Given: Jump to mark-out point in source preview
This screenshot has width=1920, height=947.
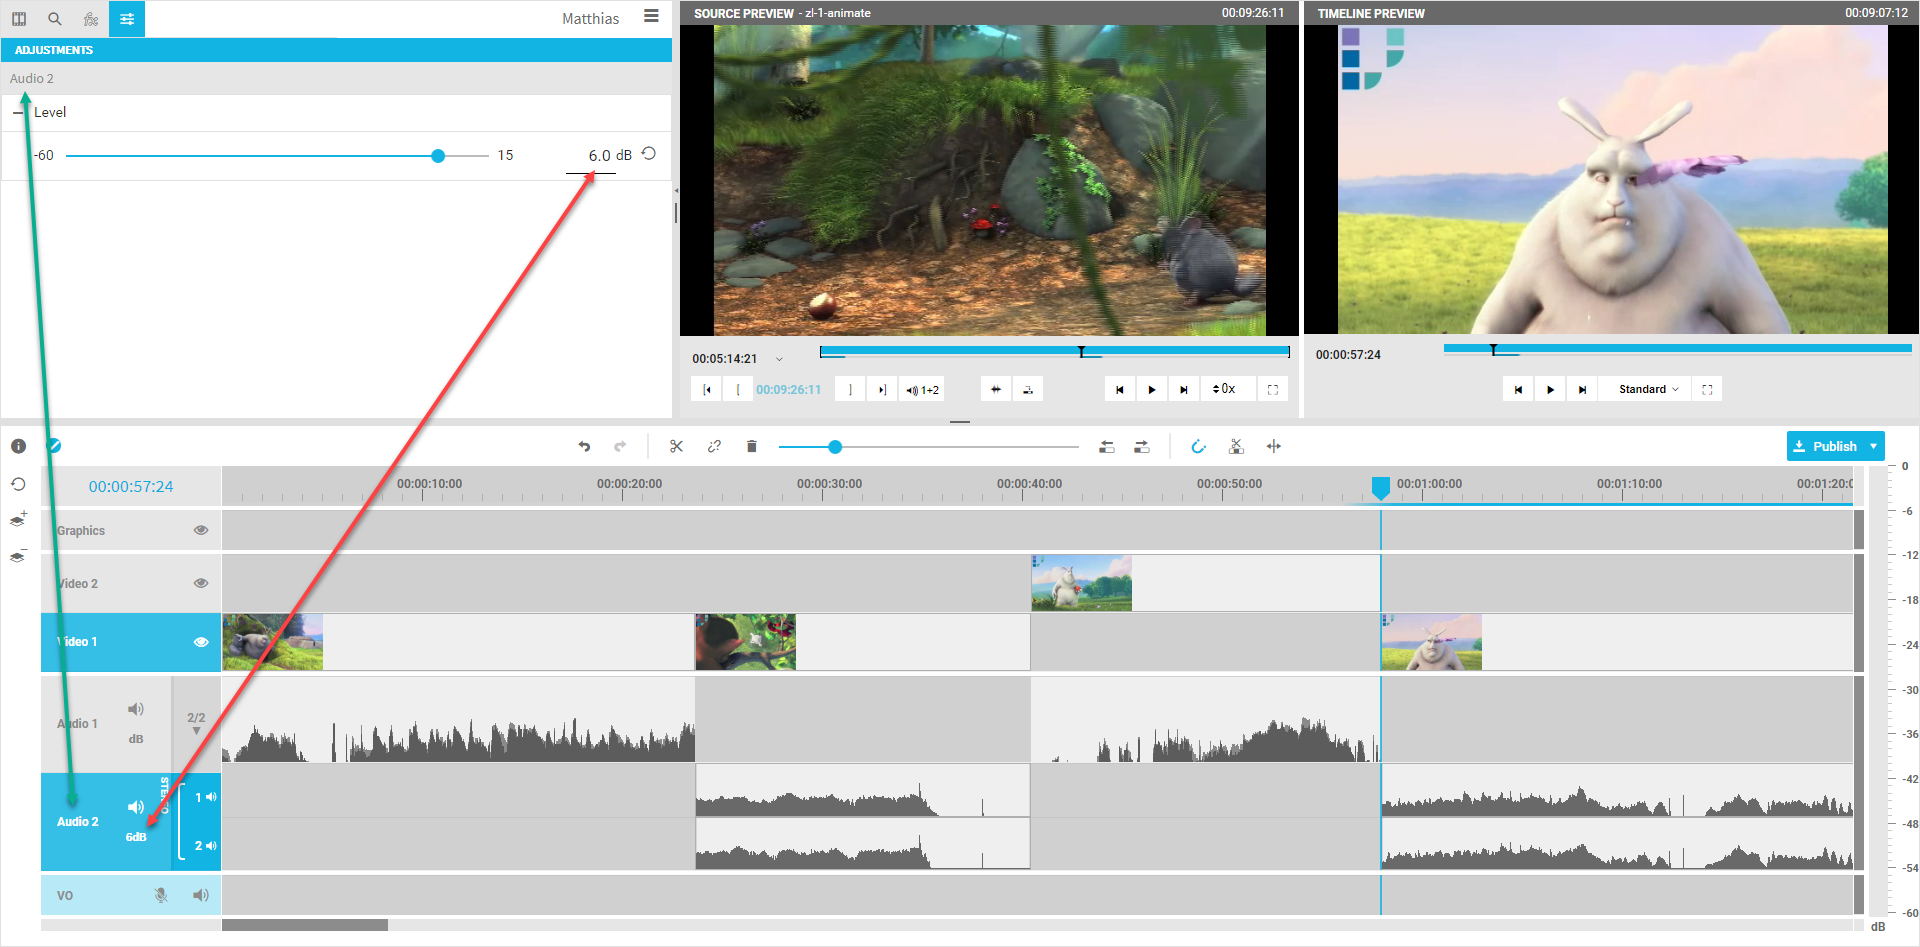Looking at the screenshot, I should click(x=882, y=390).
